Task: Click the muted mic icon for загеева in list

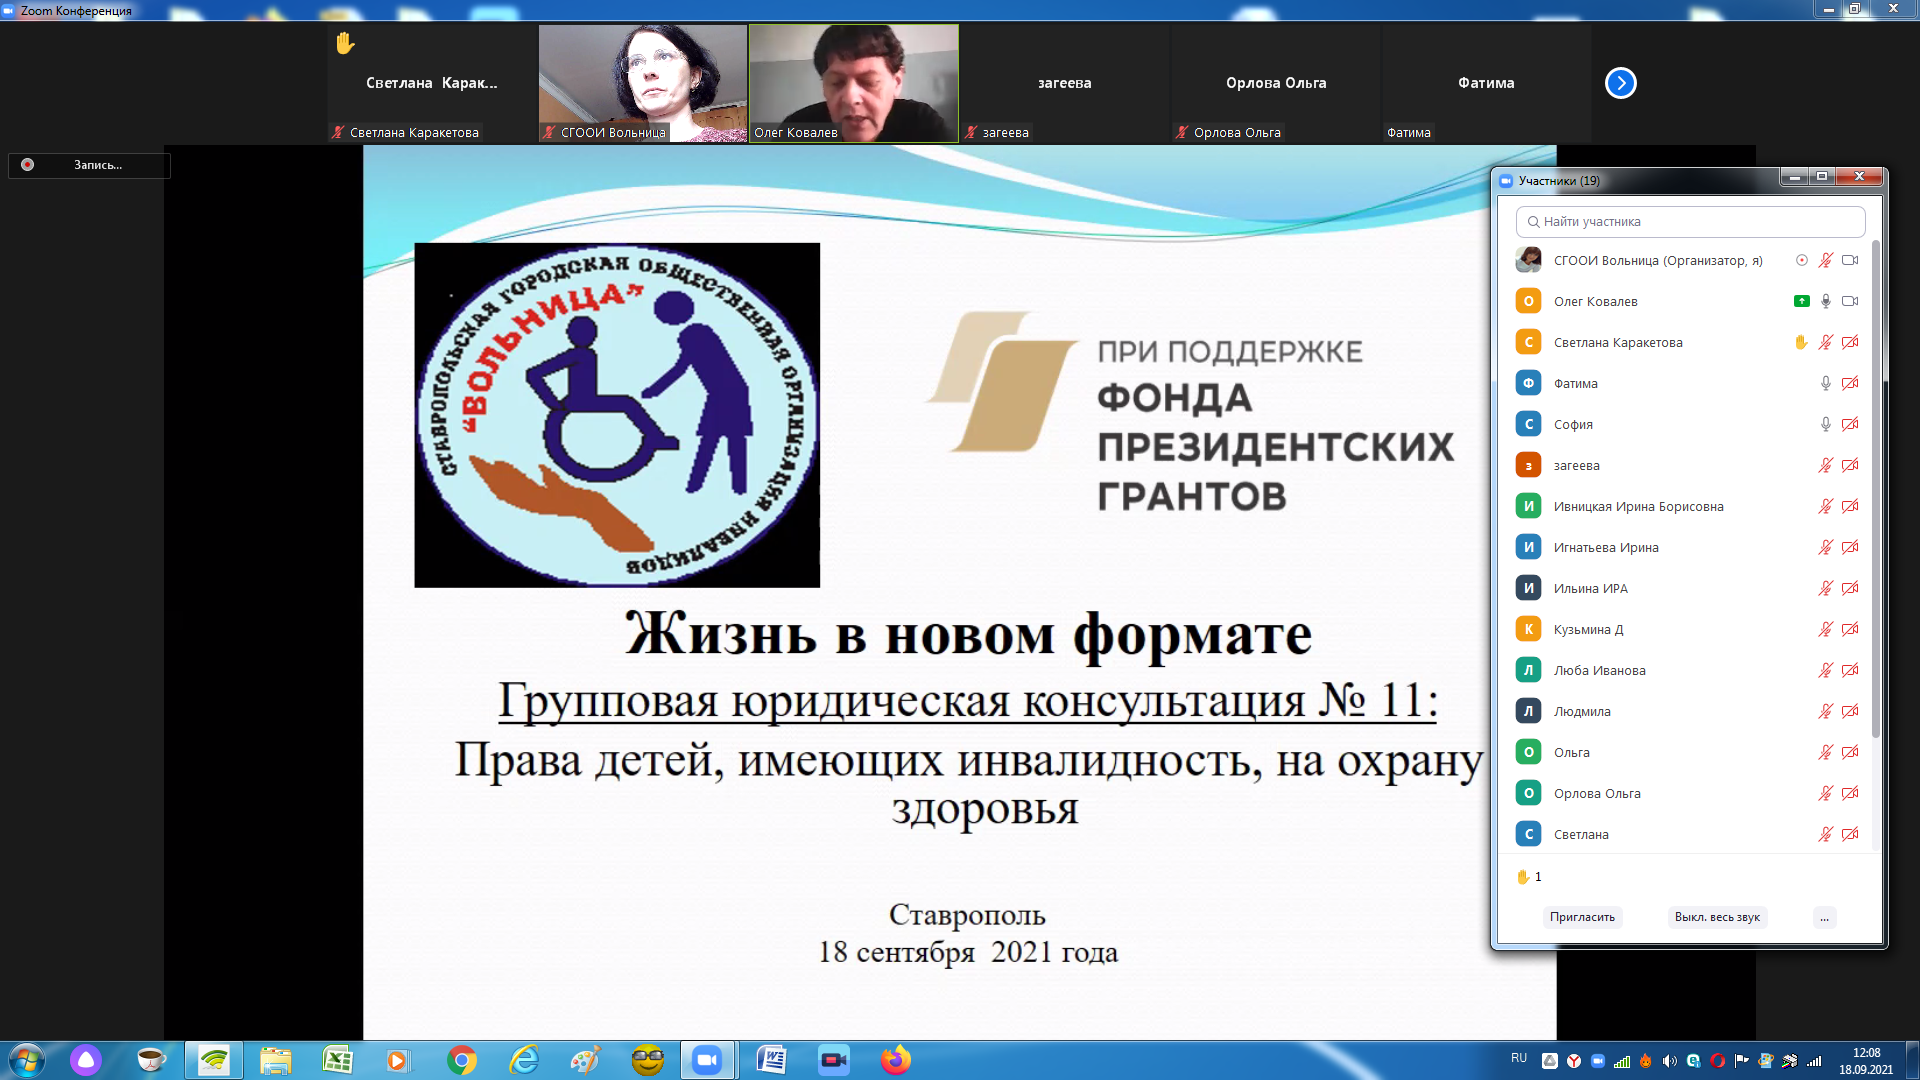Action: 1825,465
